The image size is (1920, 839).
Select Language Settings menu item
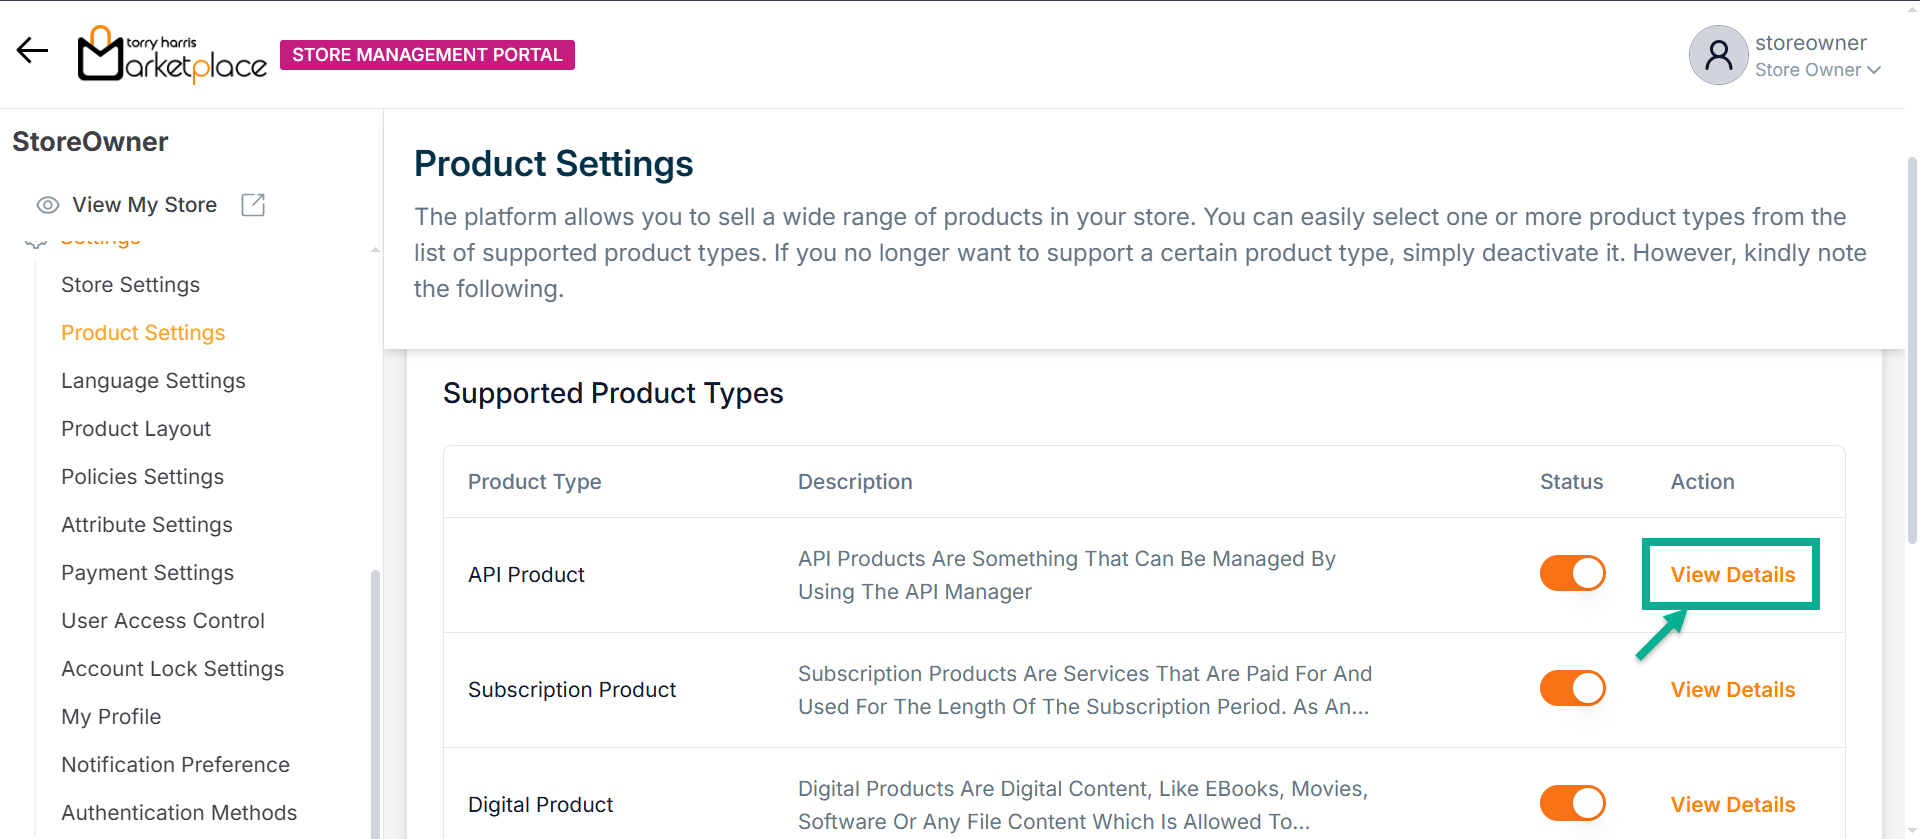coord(153,381)
